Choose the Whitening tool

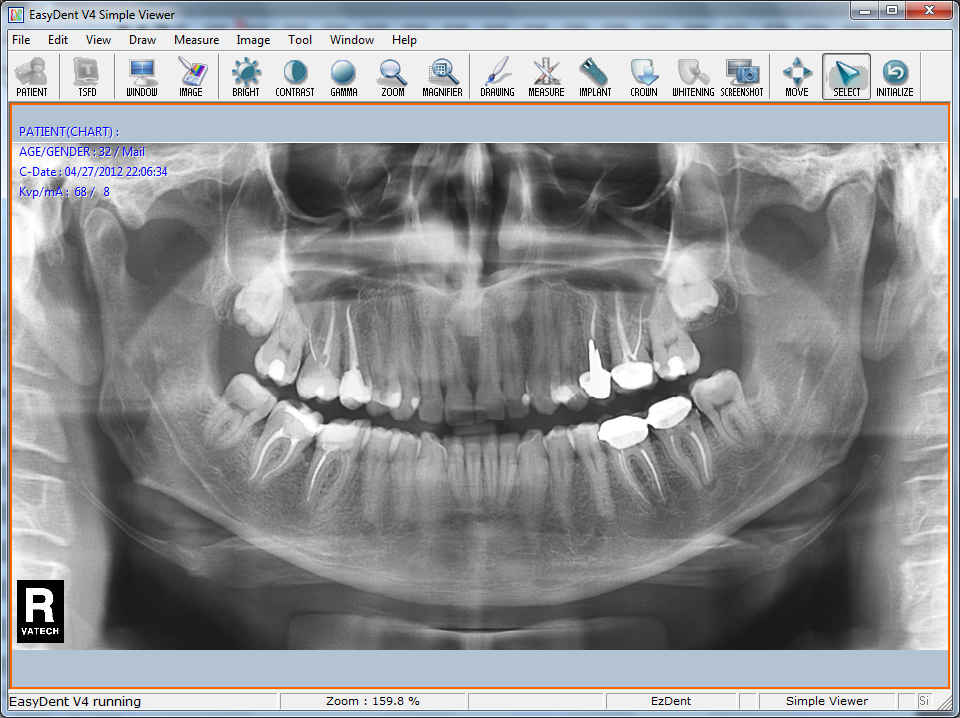click(x=693, y=77)
